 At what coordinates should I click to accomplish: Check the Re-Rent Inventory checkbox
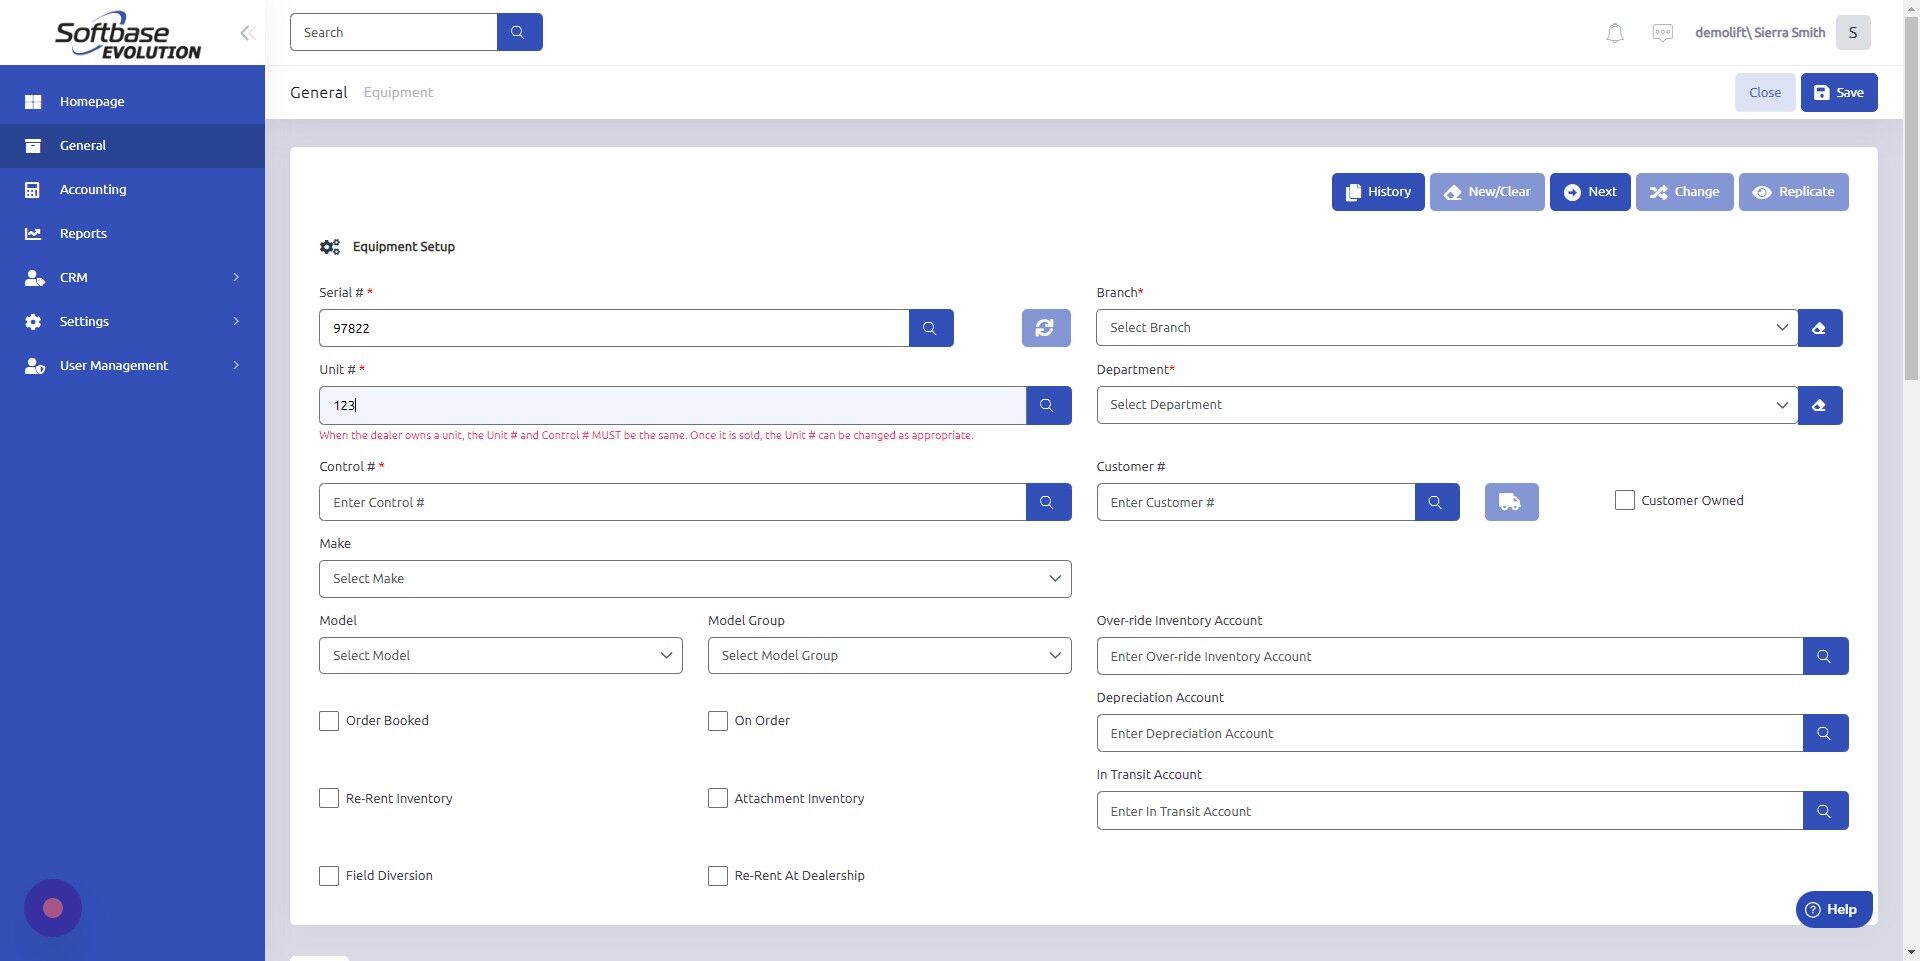(328, 798)
